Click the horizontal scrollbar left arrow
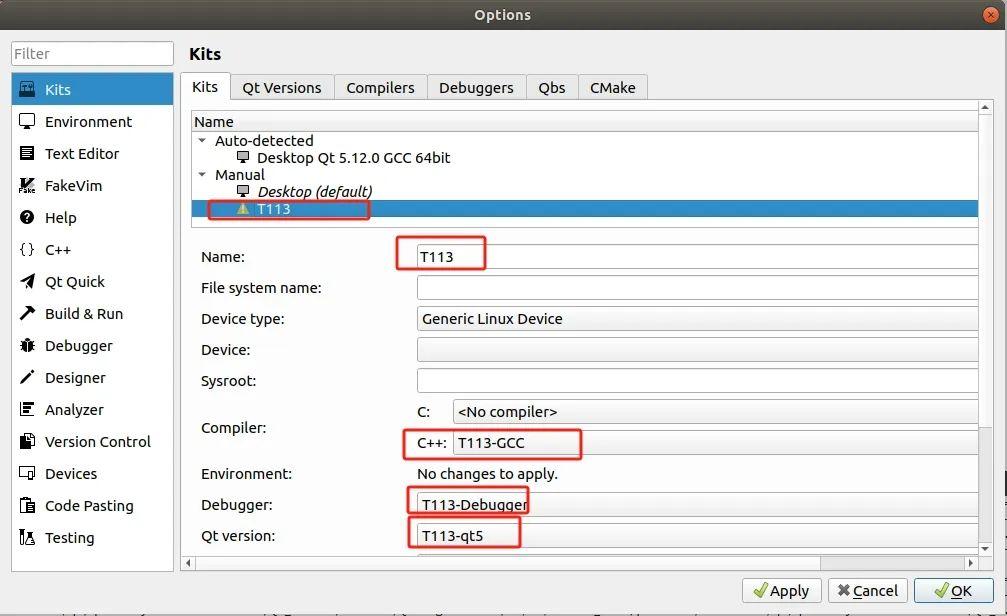Viewport: 1007px width, 616px height. point(188,563)
